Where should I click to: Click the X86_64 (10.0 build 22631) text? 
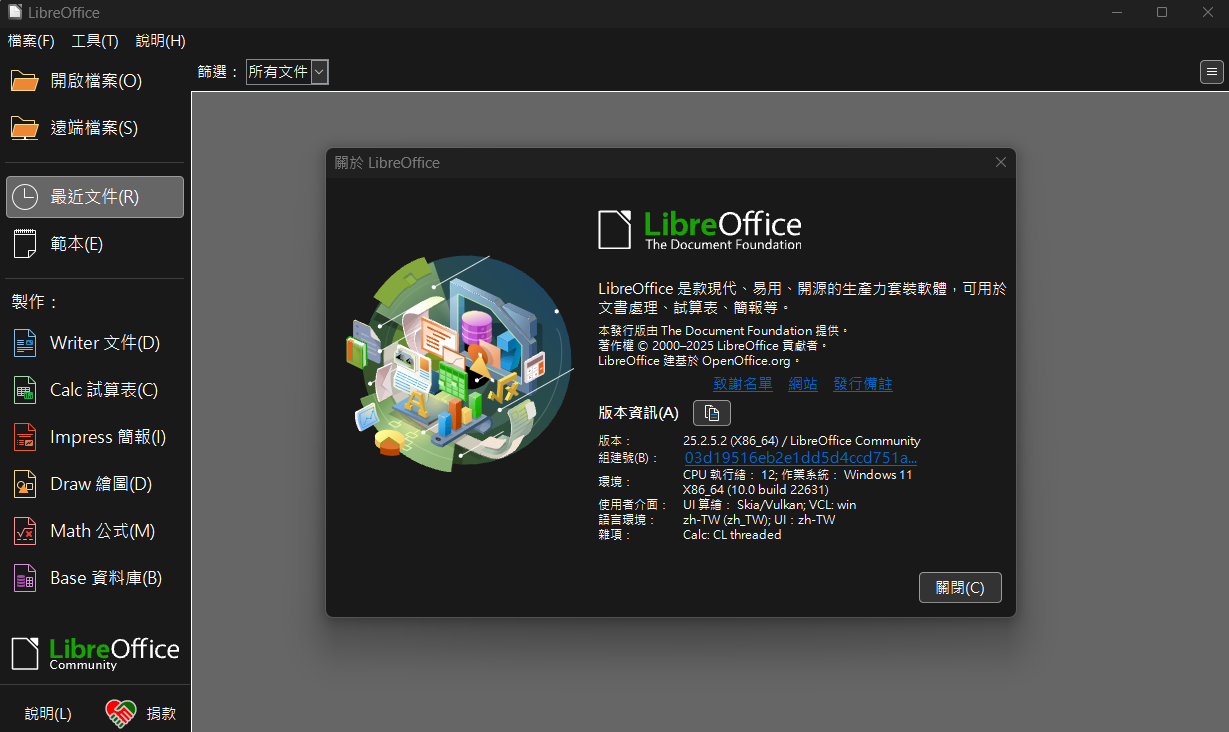coord(756,490)
